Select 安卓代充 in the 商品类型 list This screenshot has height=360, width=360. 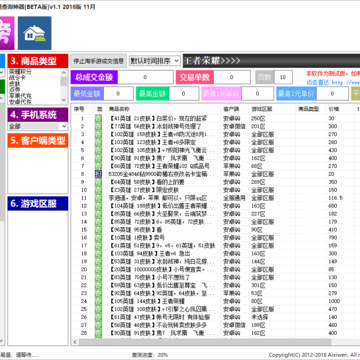[x=20, y=101]
